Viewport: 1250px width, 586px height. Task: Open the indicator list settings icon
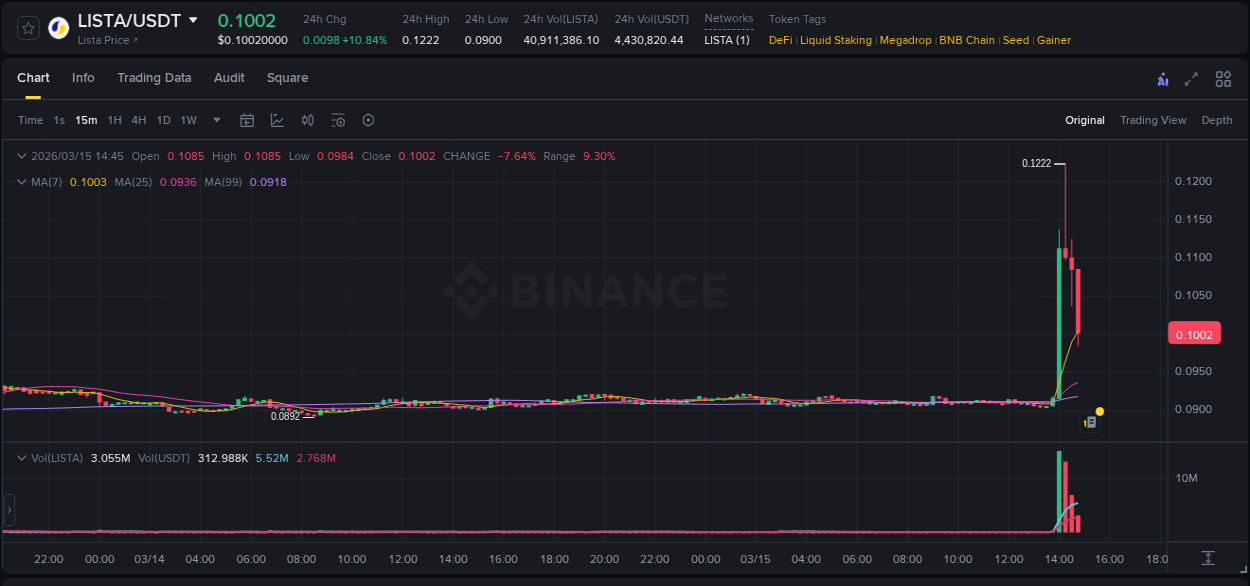coord(338,120)
